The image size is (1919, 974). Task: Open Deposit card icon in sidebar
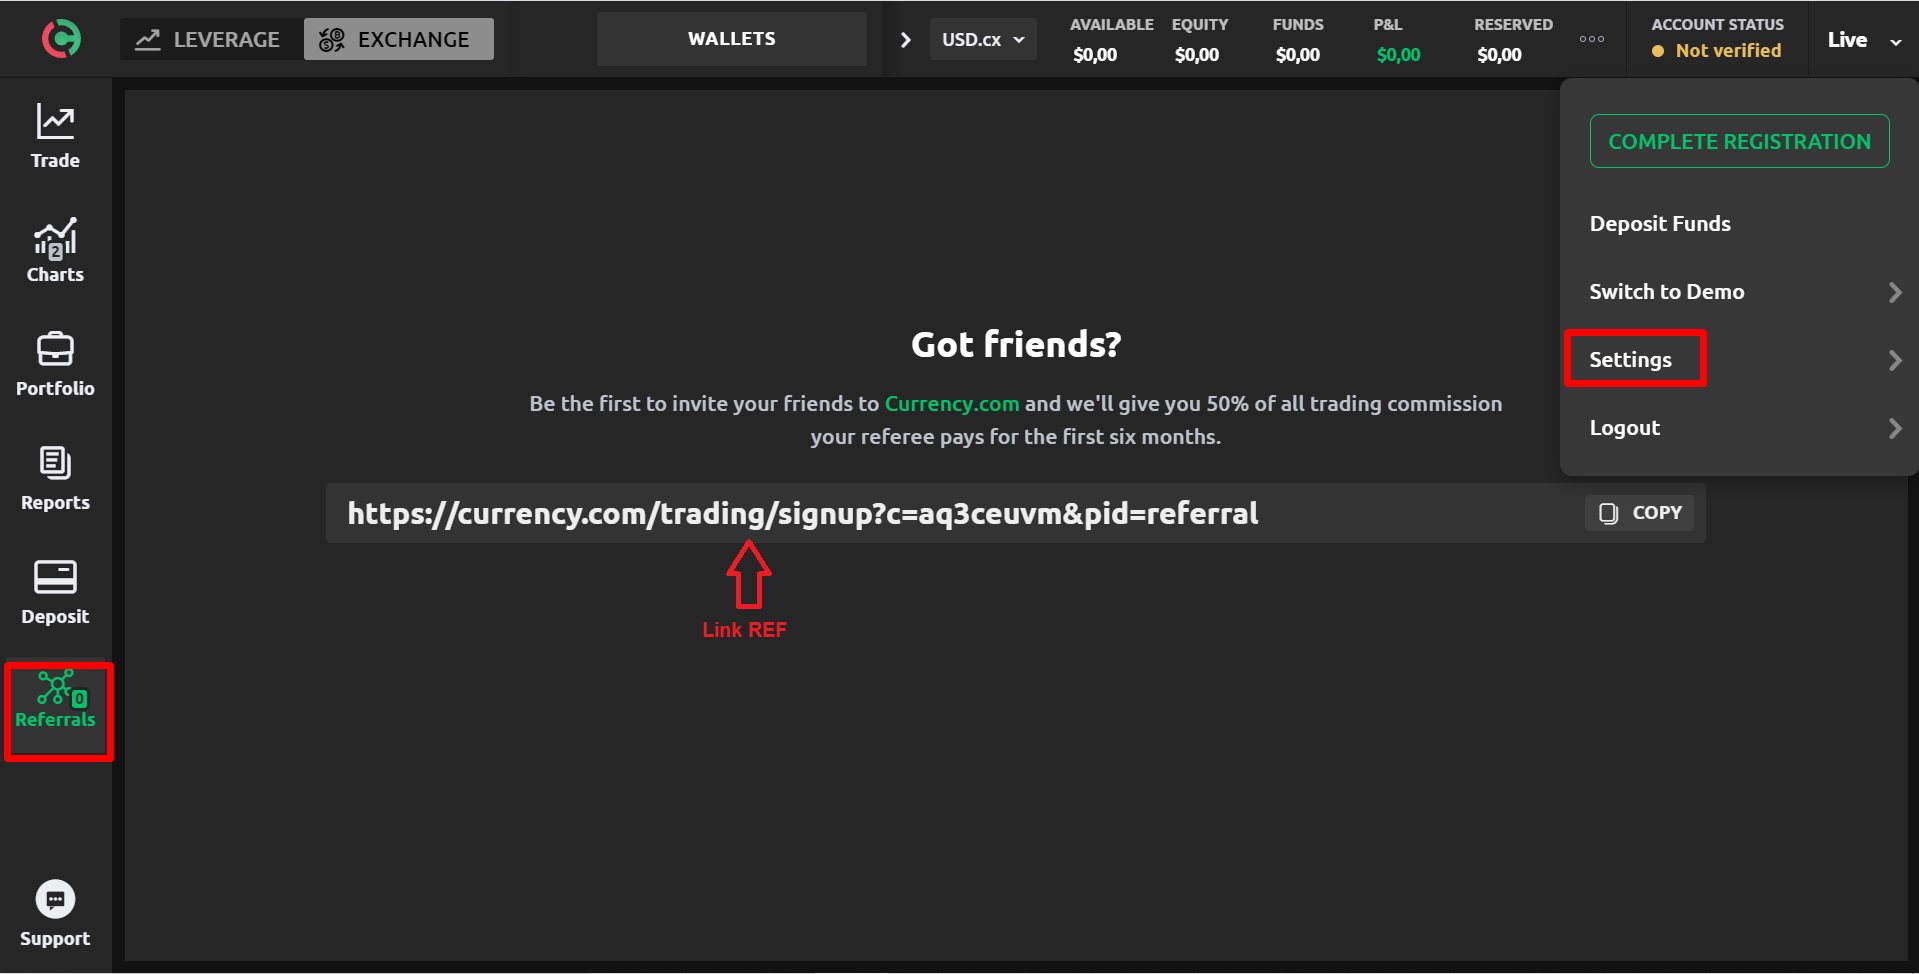point(55,592)
